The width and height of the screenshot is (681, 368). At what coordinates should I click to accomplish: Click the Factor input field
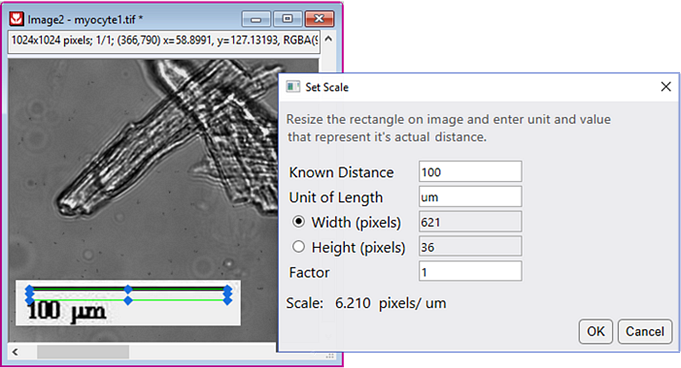470,272
